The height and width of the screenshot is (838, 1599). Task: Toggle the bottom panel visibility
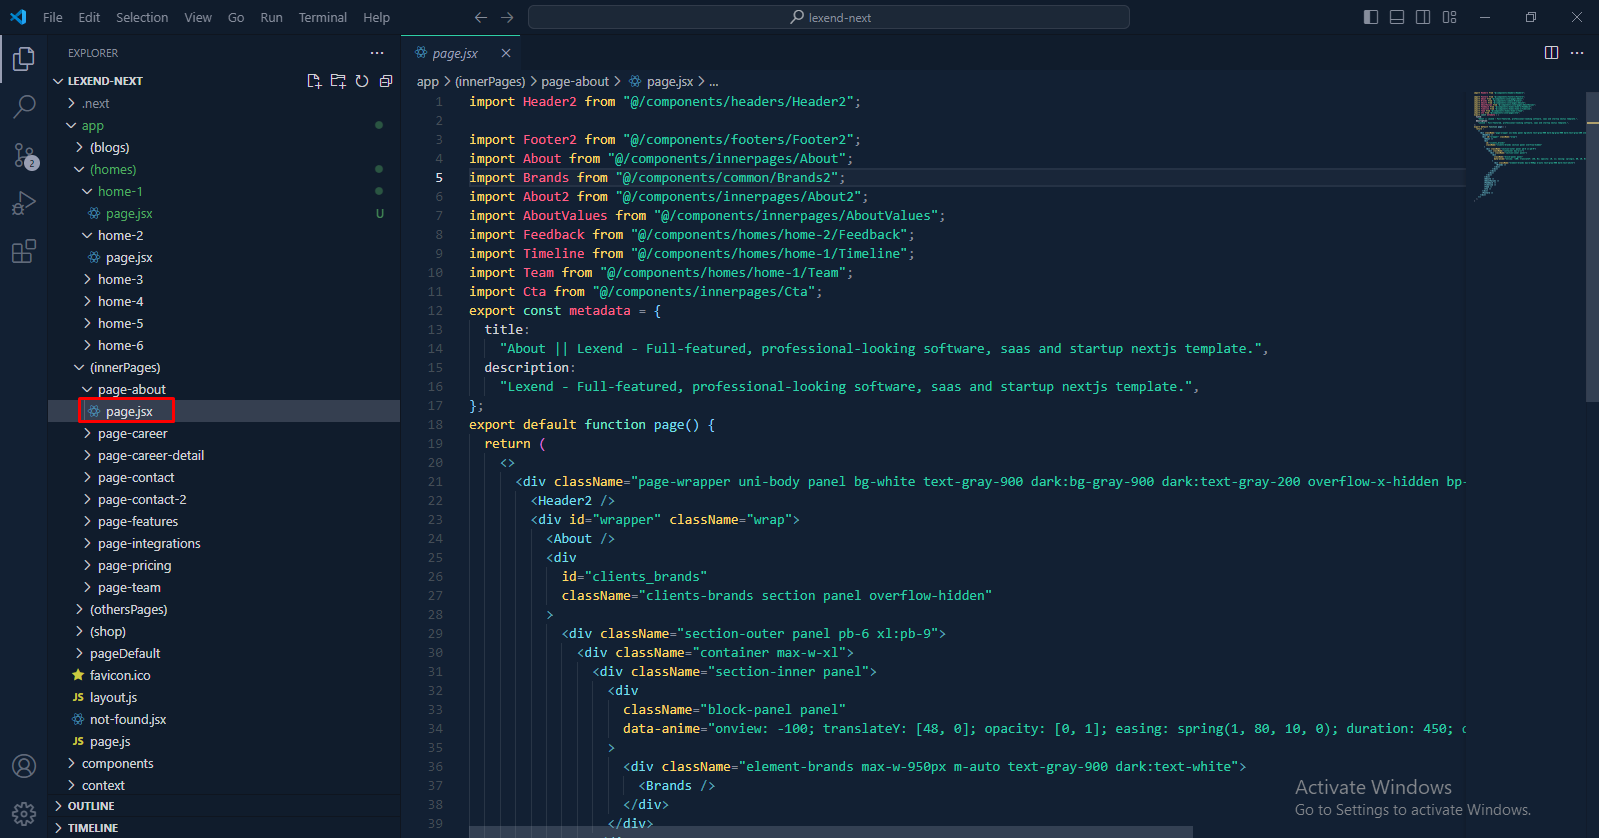pyautogui.click(x=1397, y=17)
